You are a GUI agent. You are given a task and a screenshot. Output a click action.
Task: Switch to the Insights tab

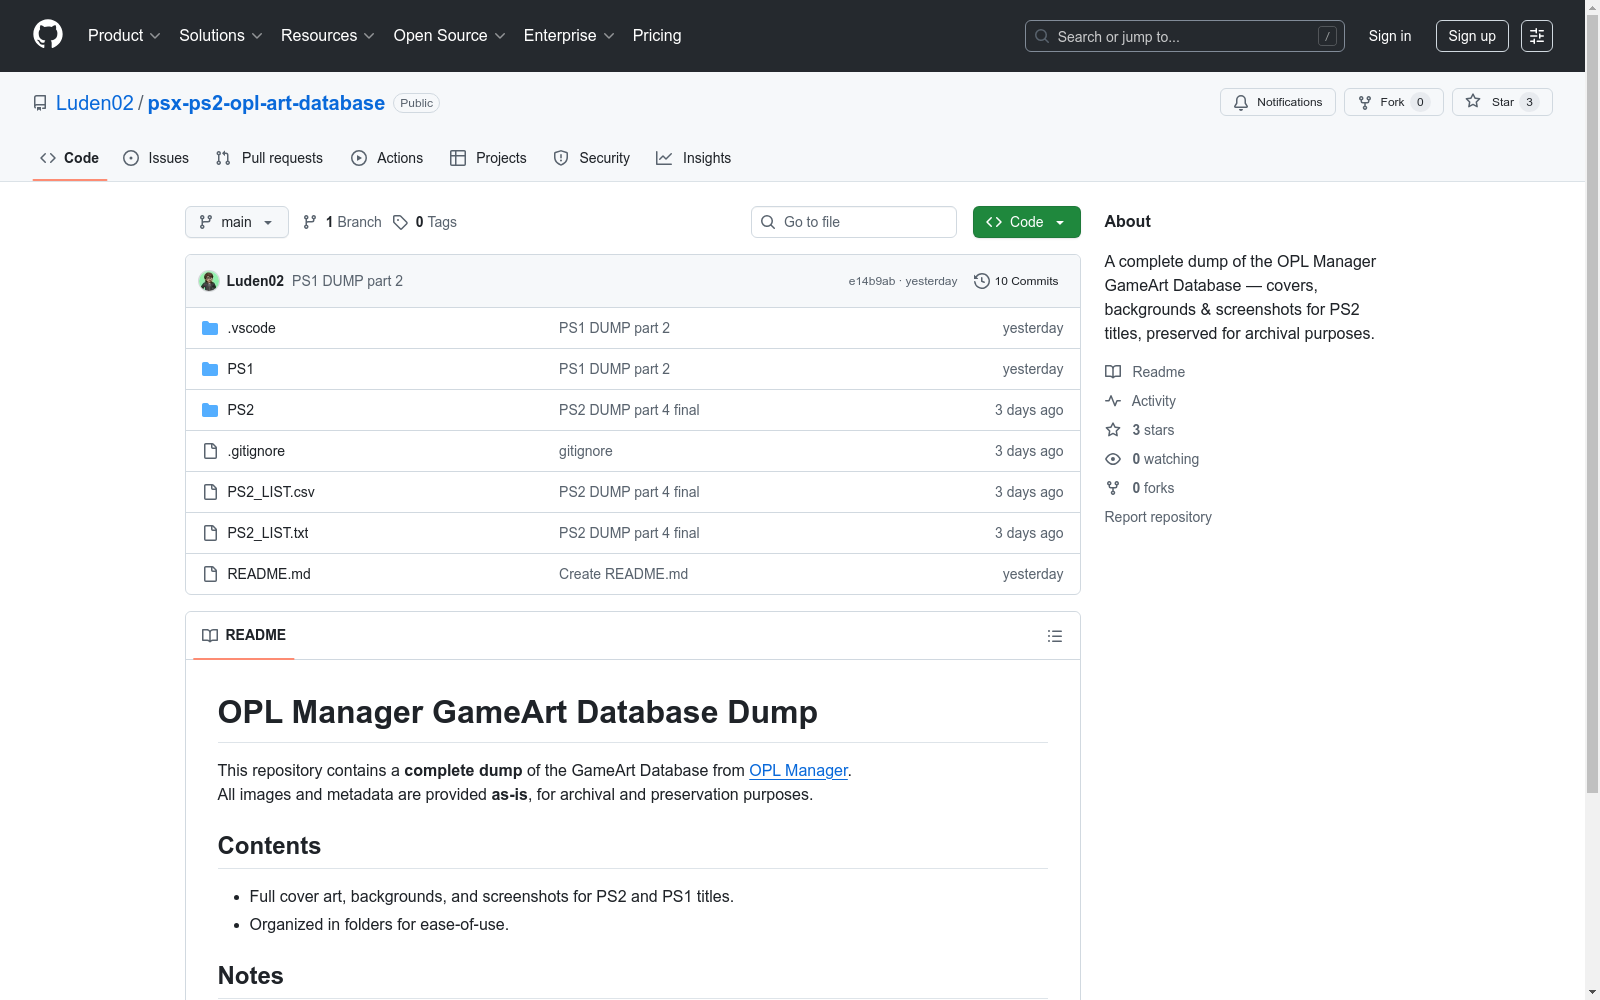point(694,158)
